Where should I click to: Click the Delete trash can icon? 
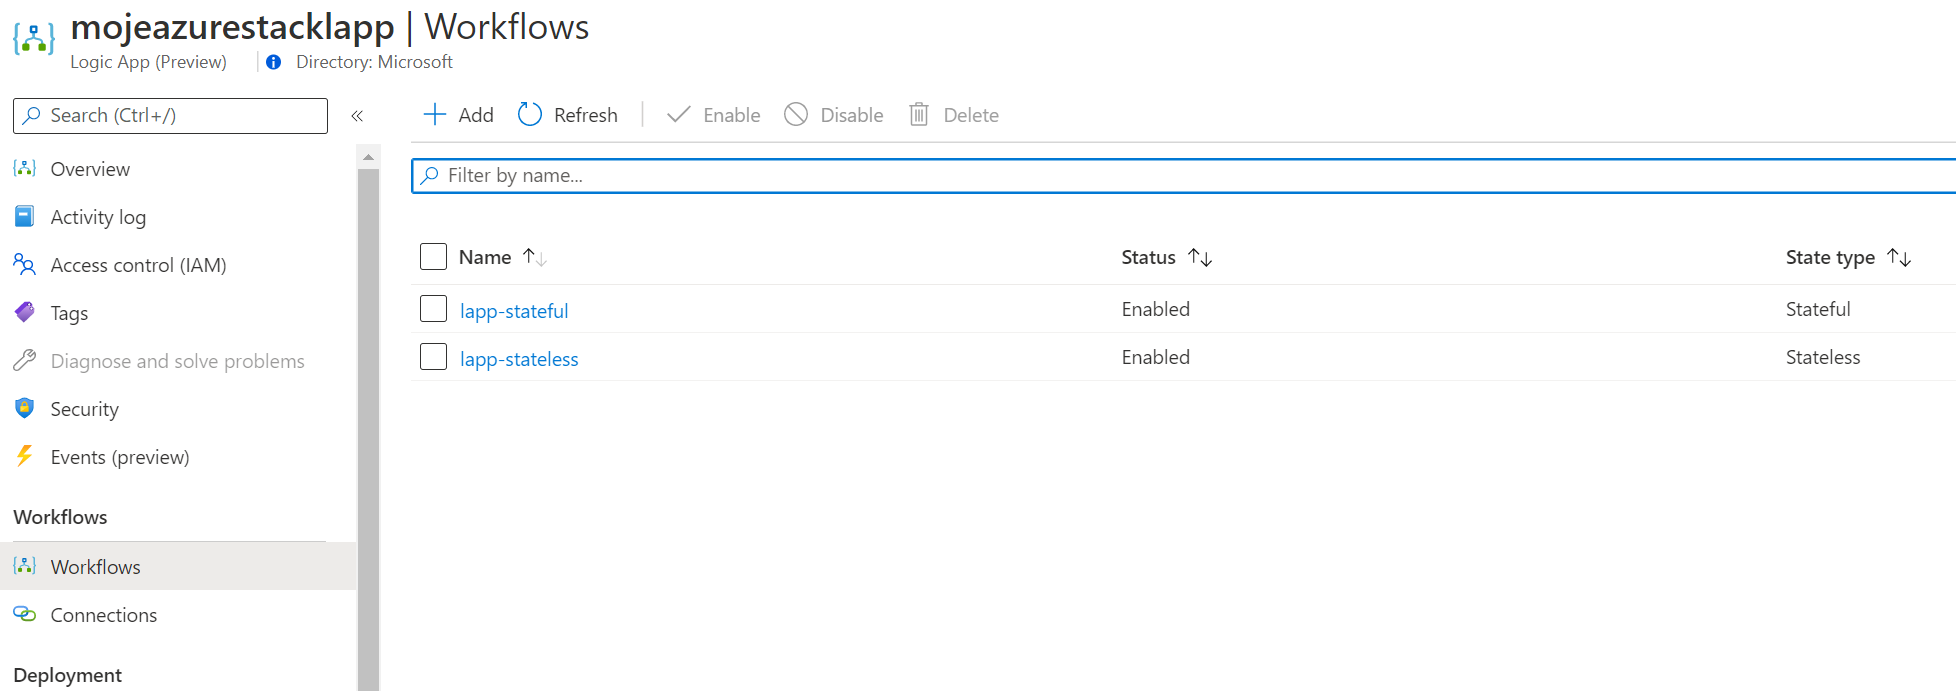(919, 115)
